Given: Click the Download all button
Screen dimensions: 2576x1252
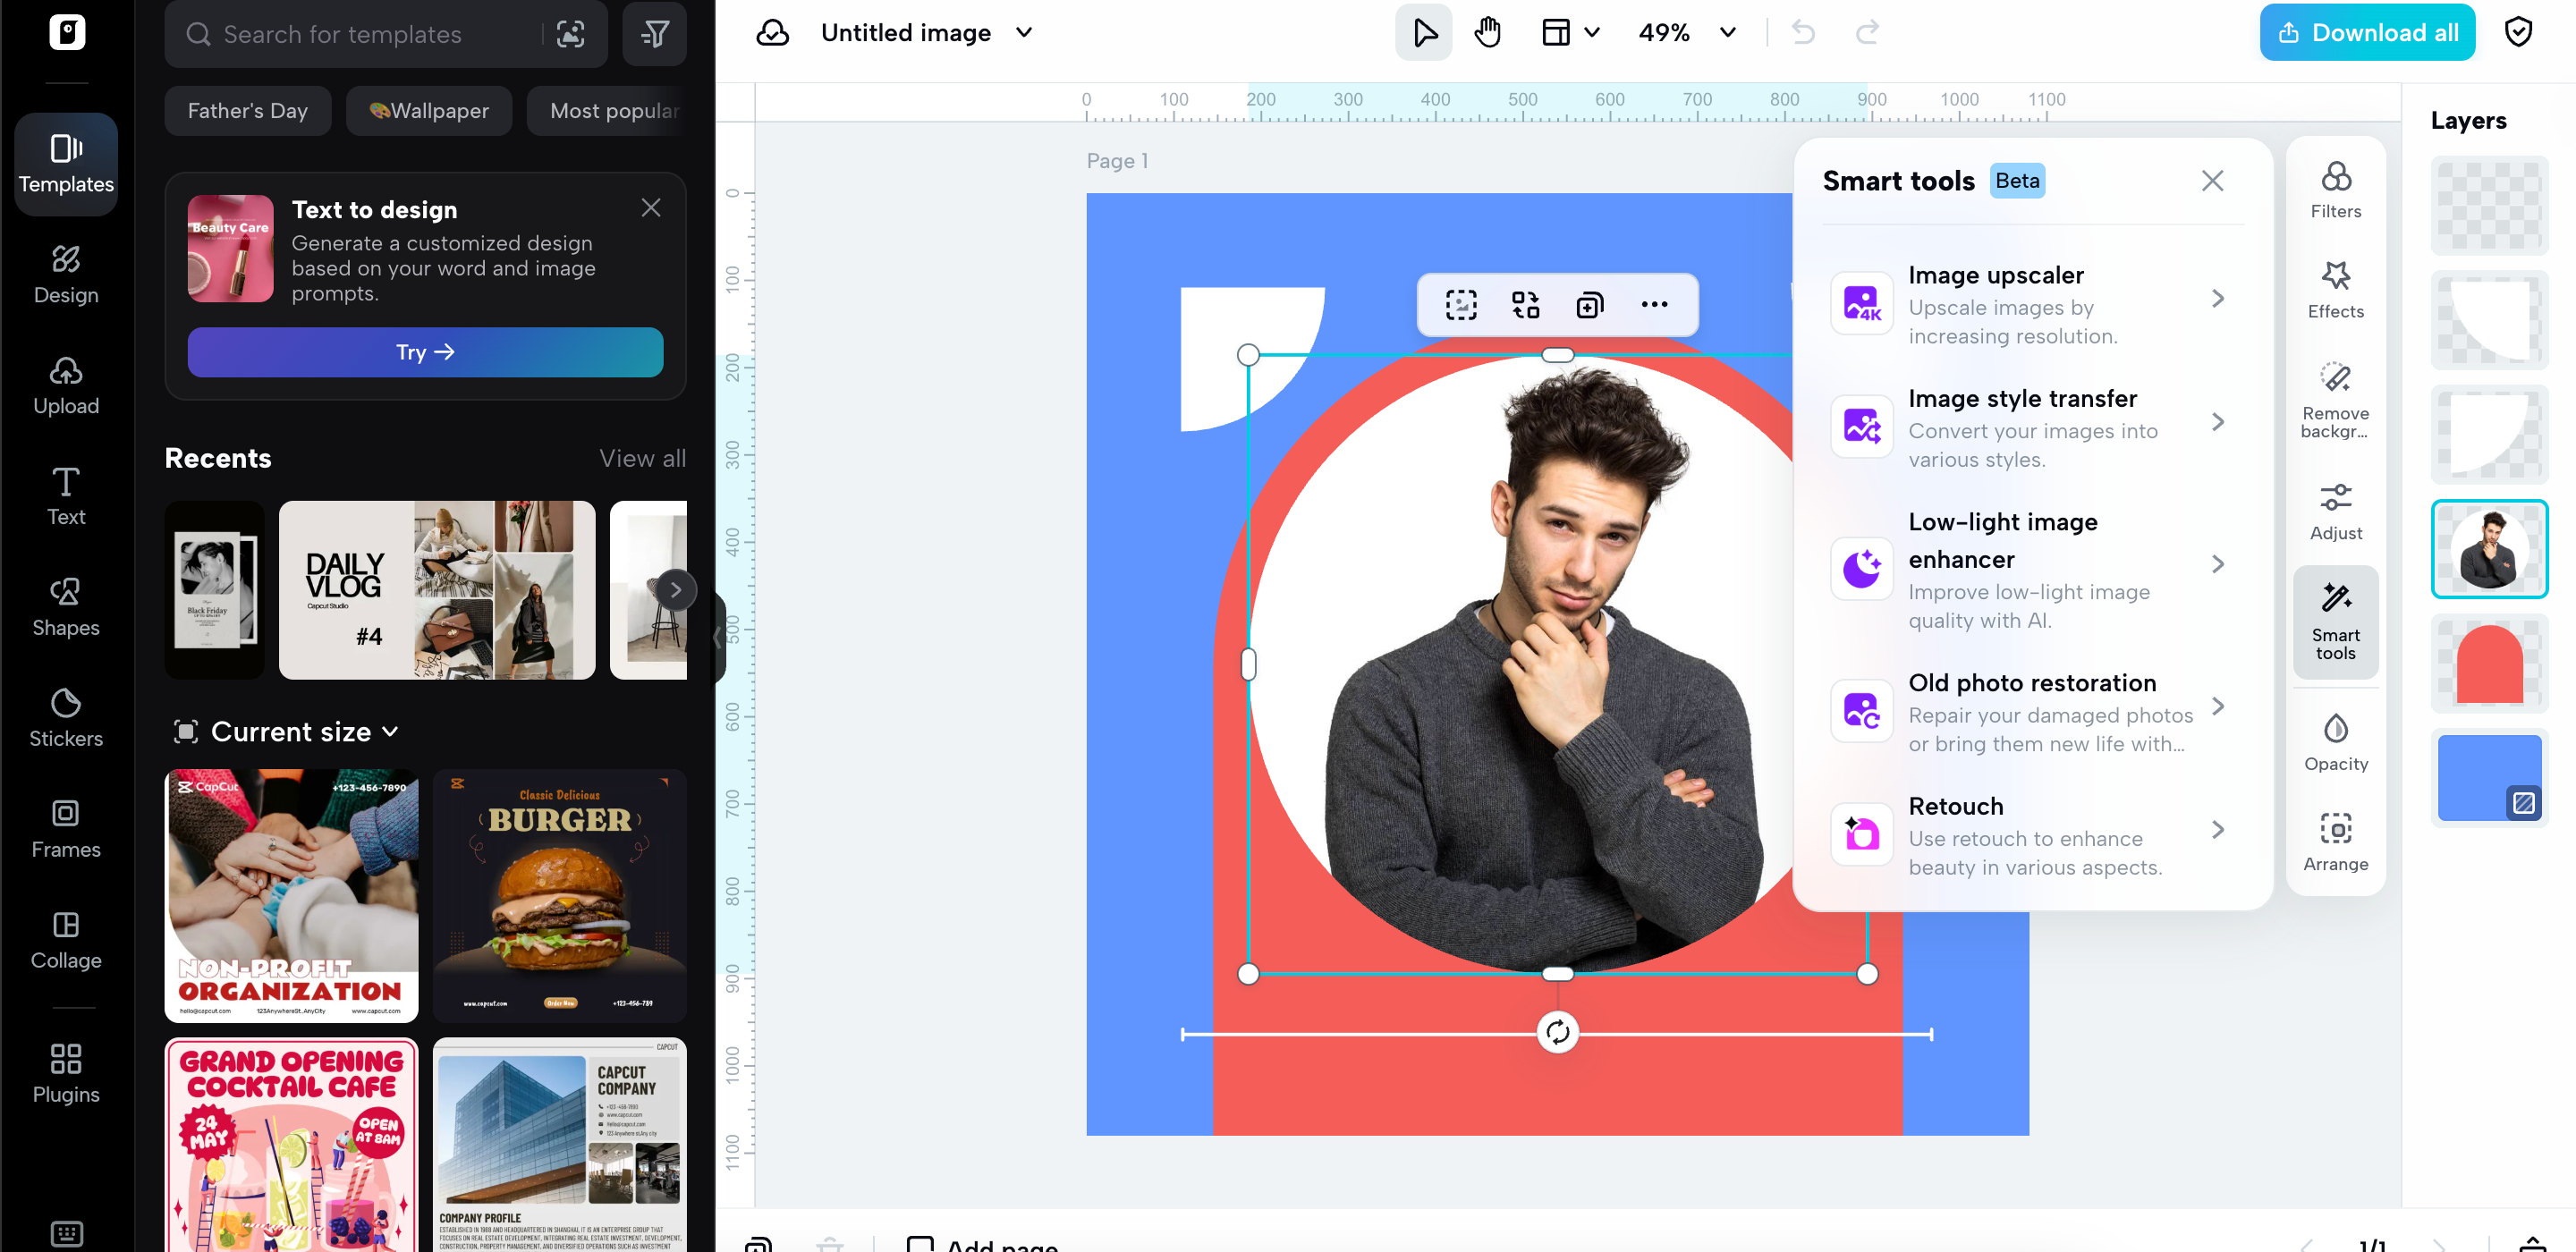Looking at the screenshot, I should (x=2366, y=31).
